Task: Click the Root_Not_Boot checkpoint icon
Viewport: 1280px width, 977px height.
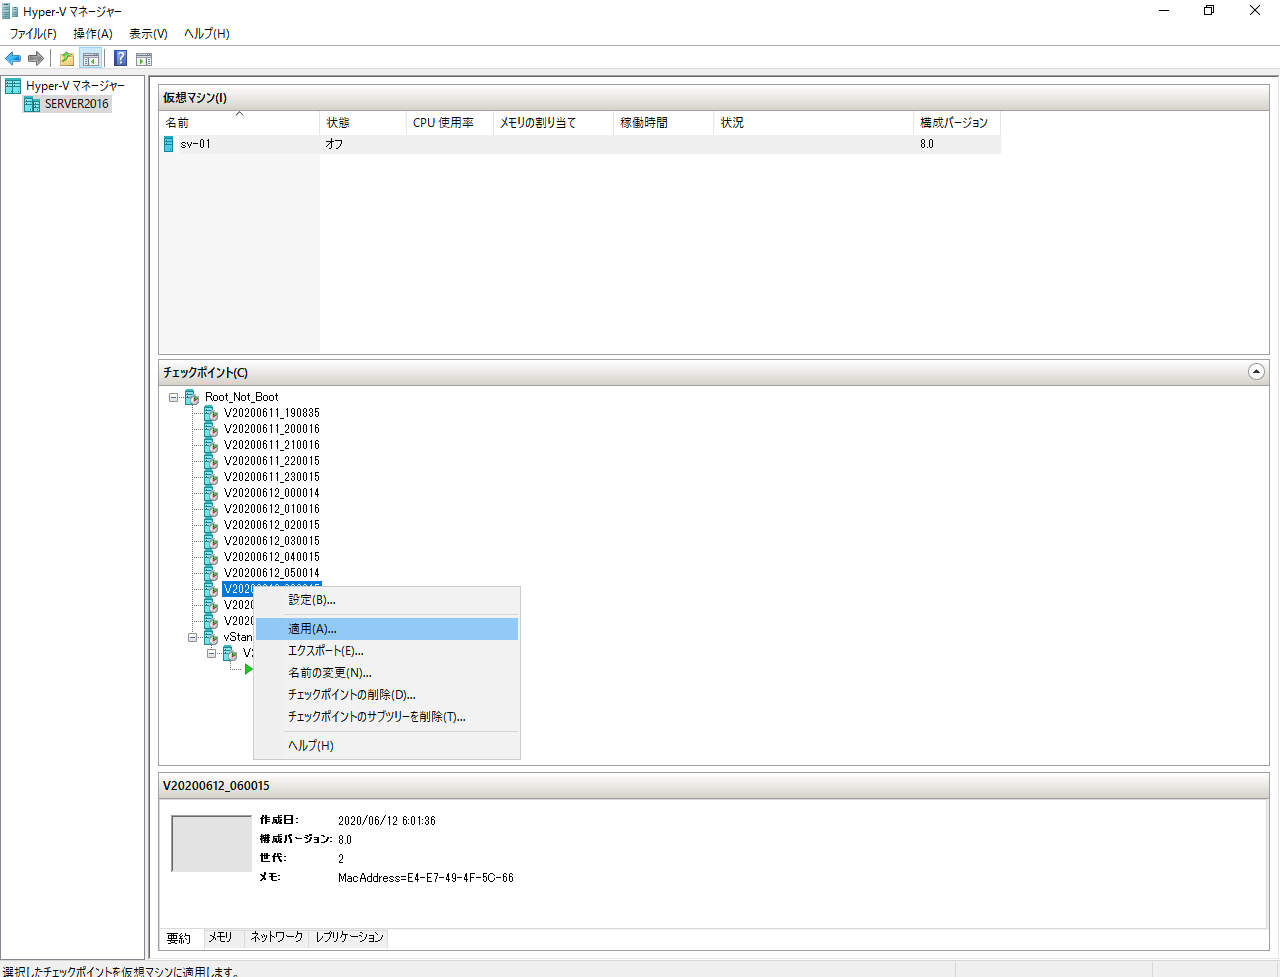Action: (x=192, y=397)
